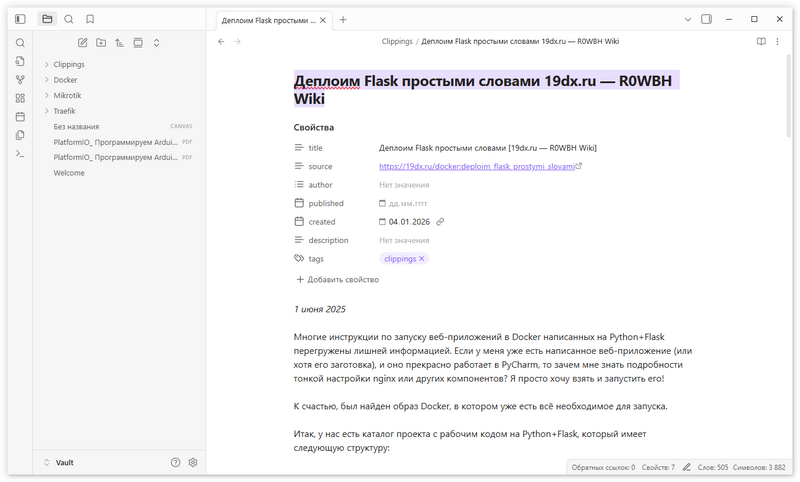Open the Vault switcher dropdown
Screen dimensions: 800x482
pos(59,463)
